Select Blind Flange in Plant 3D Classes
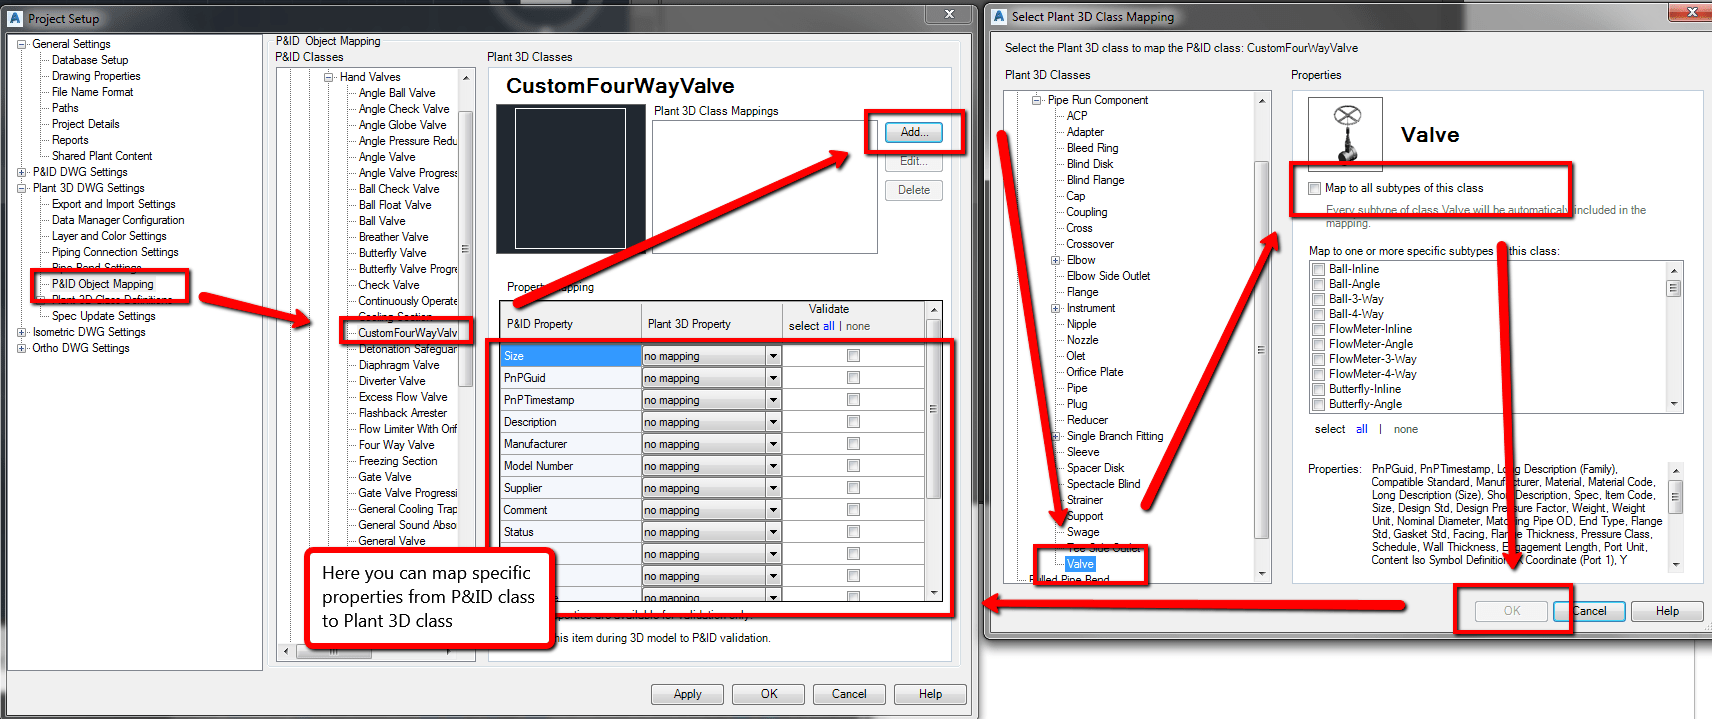The height and width of the screenshot is (719, 1712). click(x=1095, y=180)
